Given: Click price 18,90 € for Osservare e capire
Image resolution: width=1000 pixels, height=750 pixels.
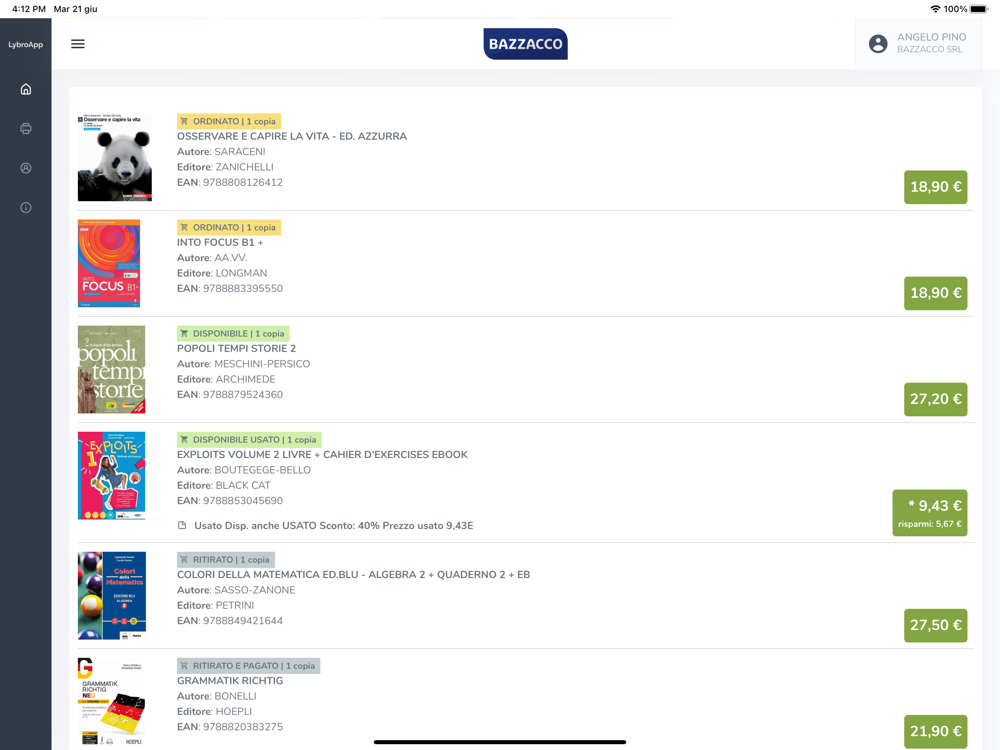Looking at the screenshot, I should coord(936,187).
